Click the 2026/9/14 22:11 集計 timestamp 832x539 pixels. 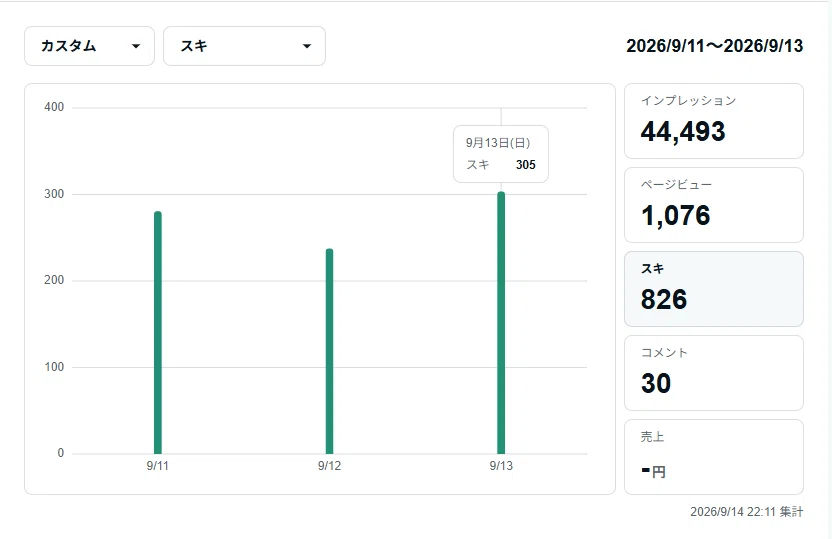pos(747,512)
